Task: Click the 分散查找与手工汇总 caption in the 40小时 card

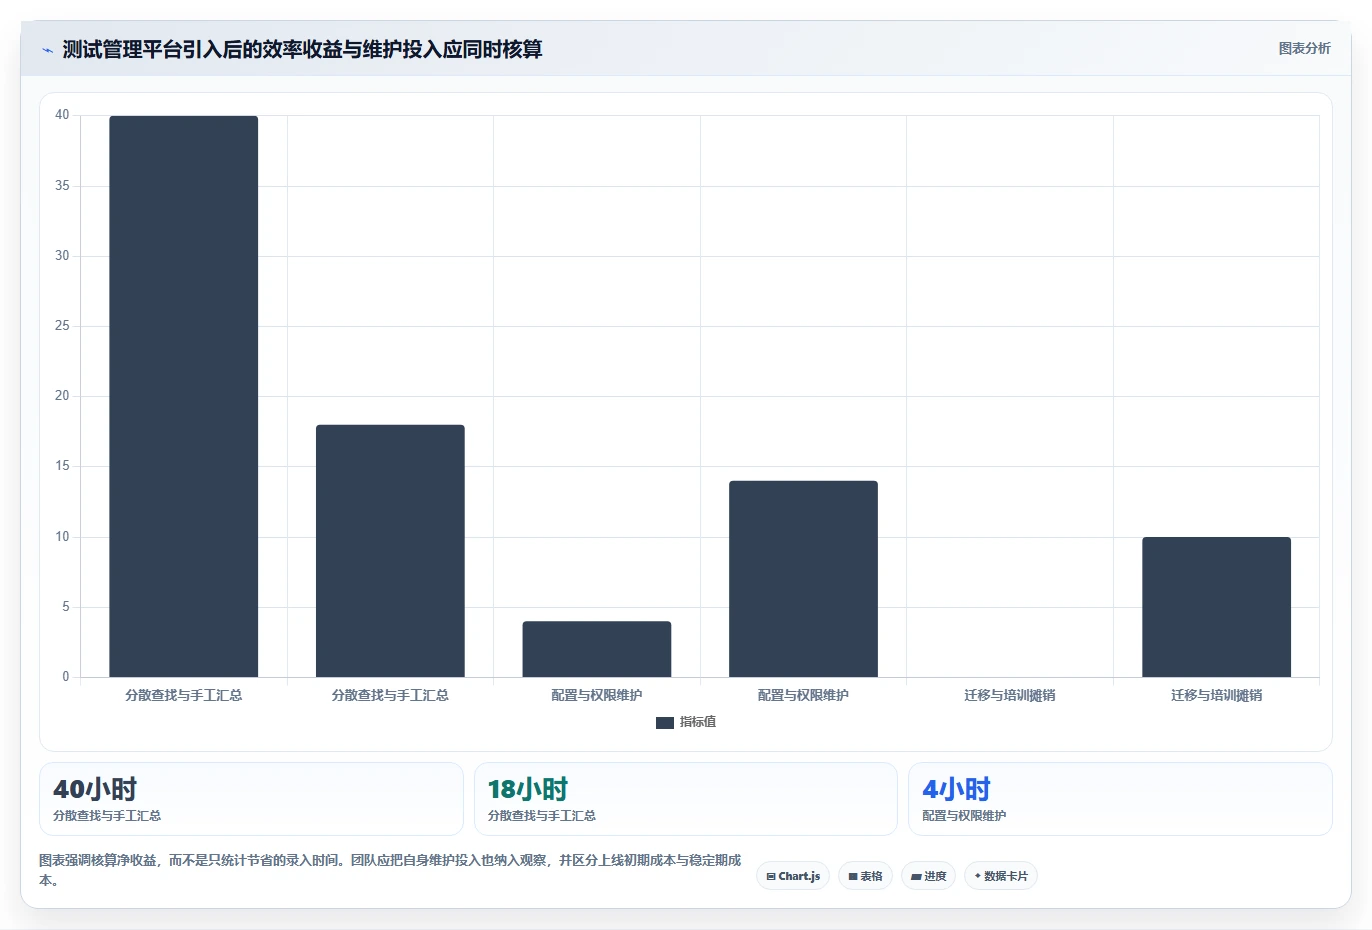Action: 107,816
